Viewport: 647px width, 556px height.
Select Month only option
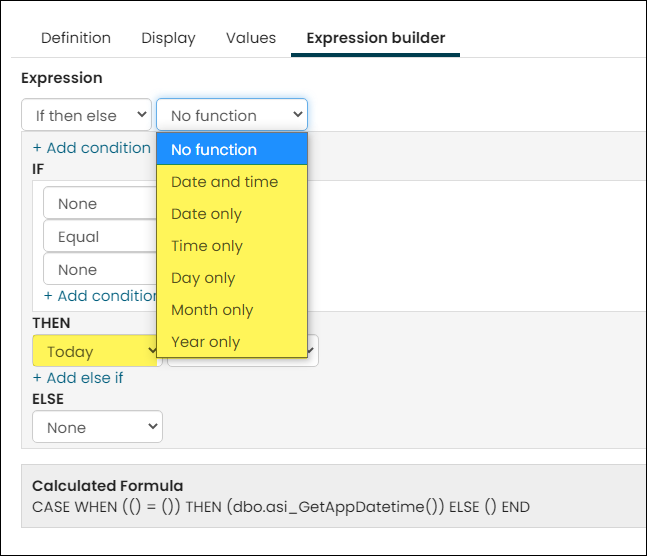(232, 310)
